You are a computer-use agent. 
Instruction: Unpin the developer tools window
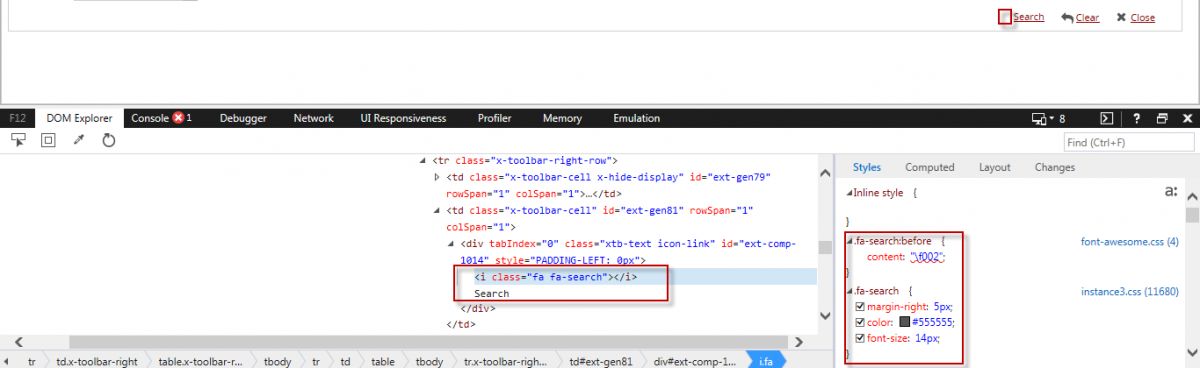click(x=1162, y=118)
